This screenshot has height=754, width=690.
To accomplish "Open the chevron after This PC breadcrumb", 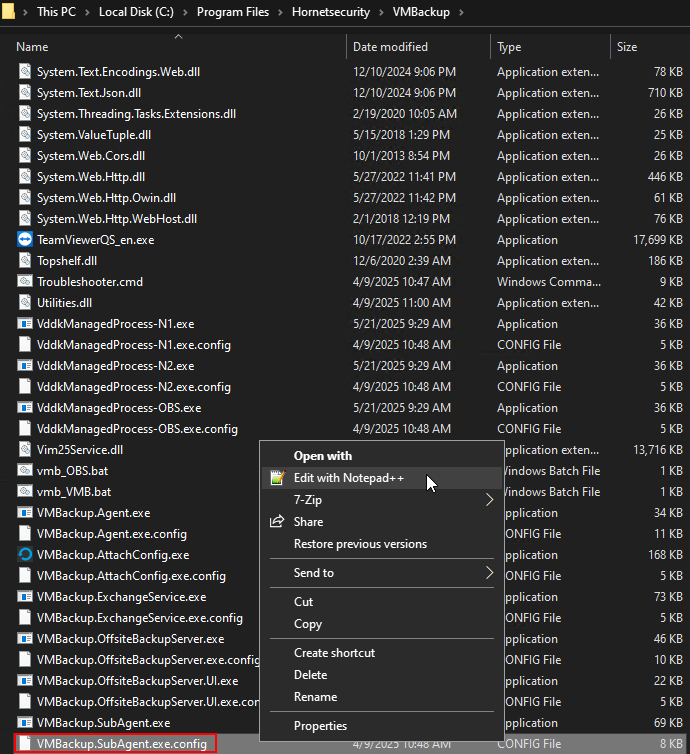I will tap(87, 12).
